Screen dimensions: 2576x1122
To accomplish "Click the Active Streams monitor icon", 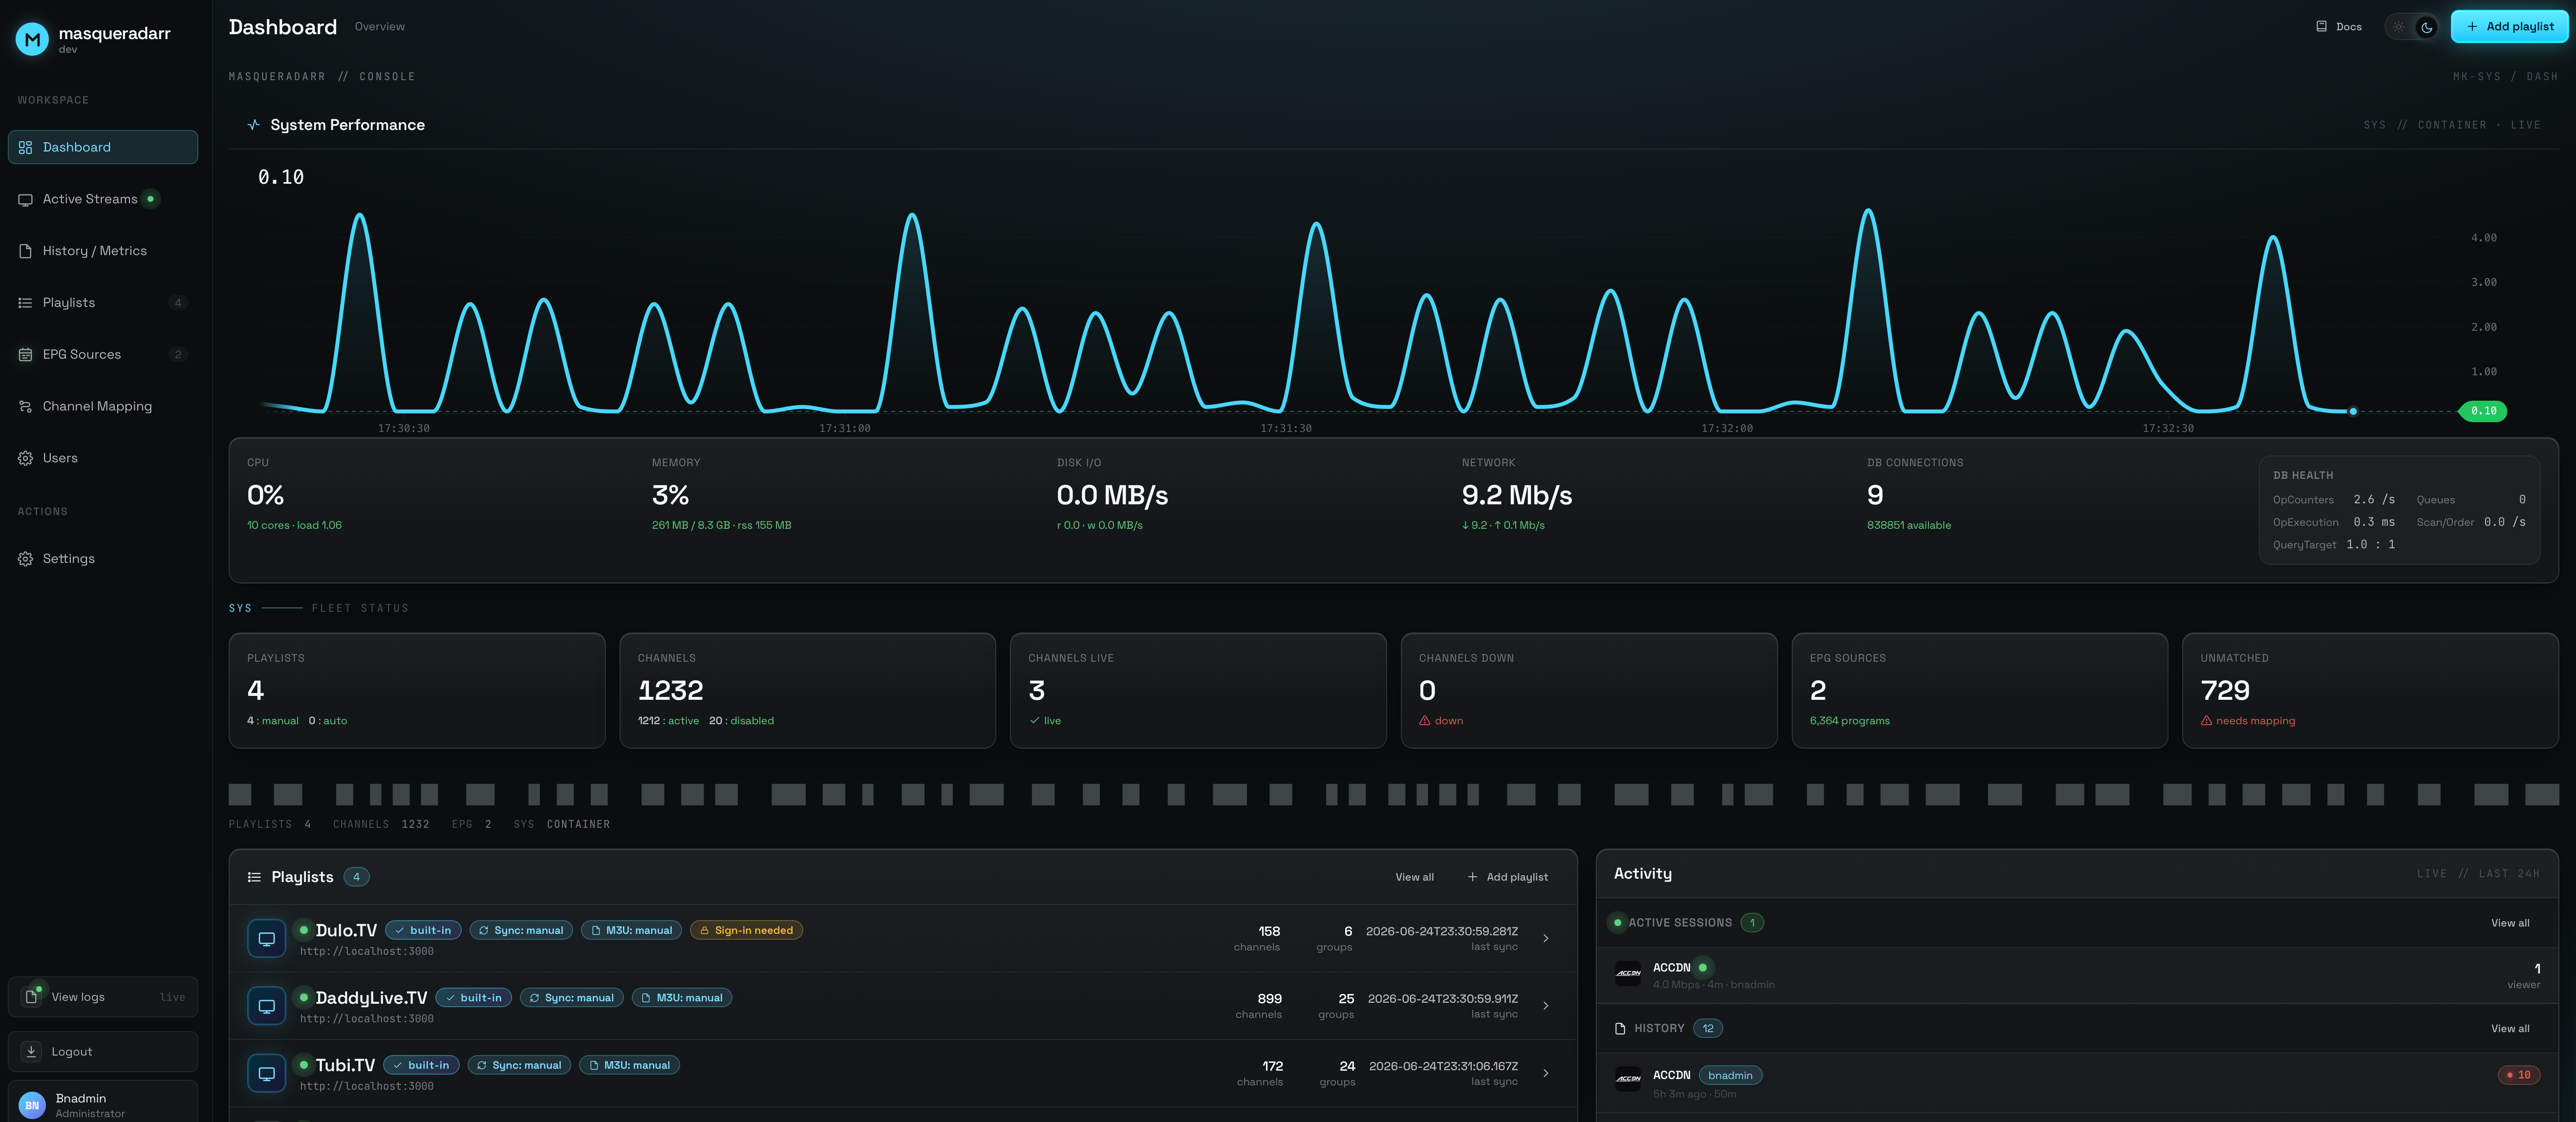I will (x=25, y=199).
